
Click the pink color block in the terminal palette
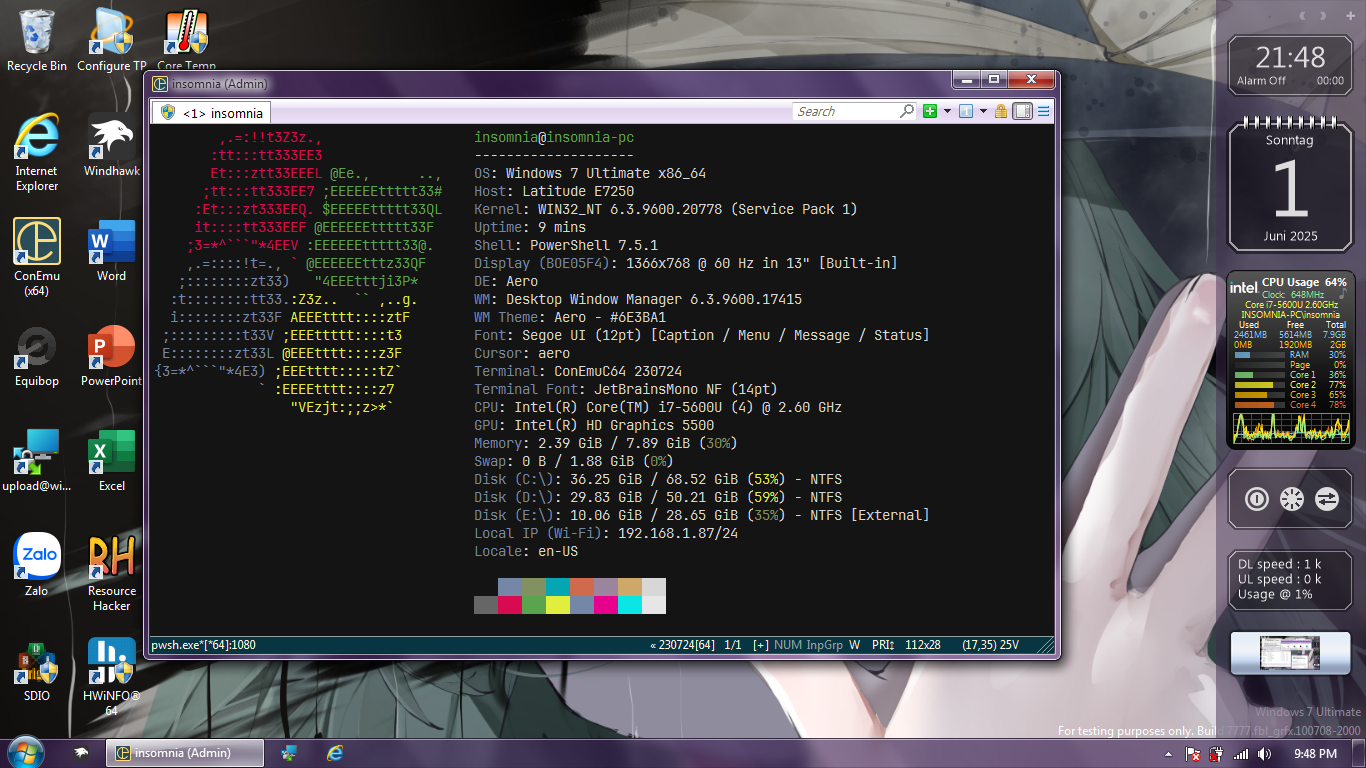coord(606,605)
